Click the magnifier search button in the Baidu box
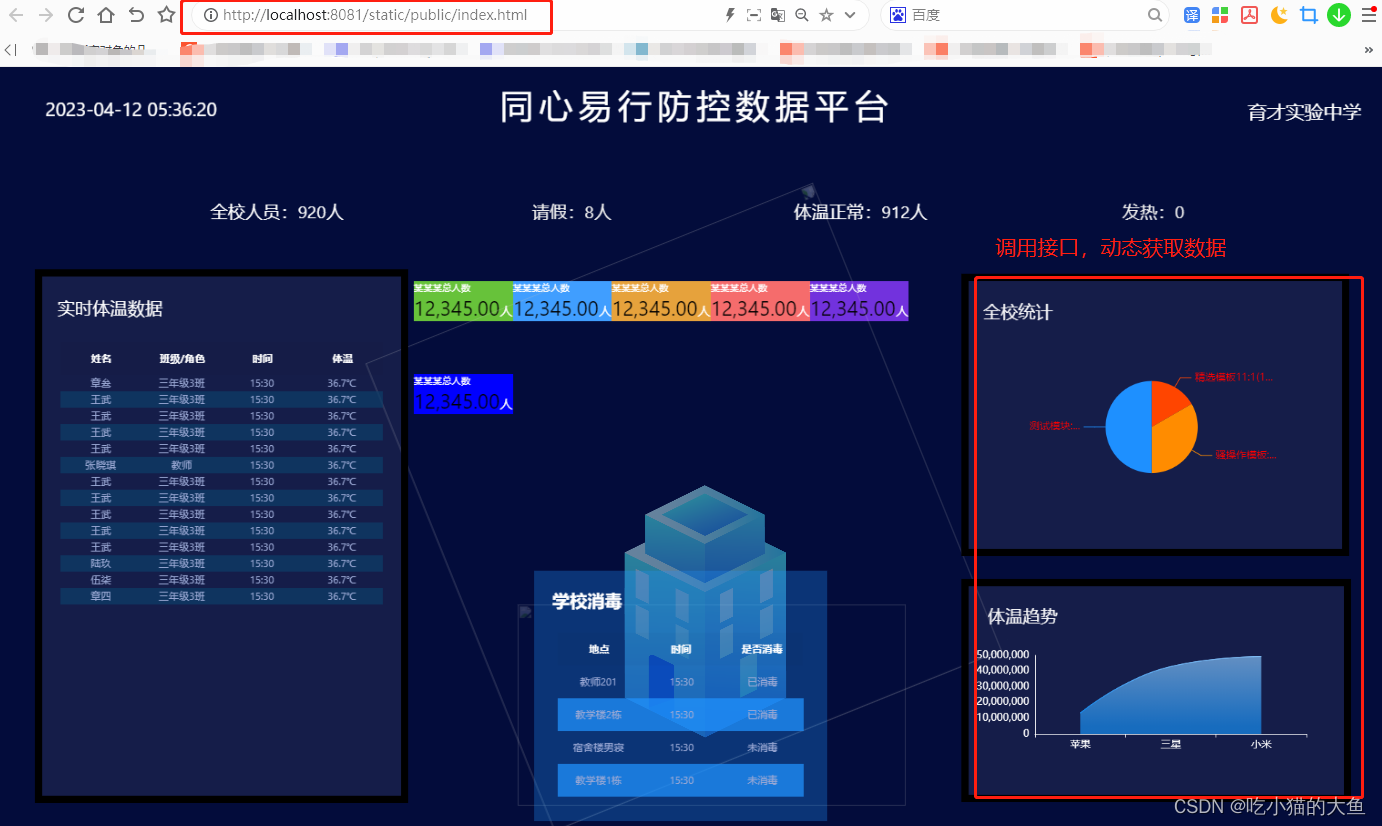 coord(1155,15)
